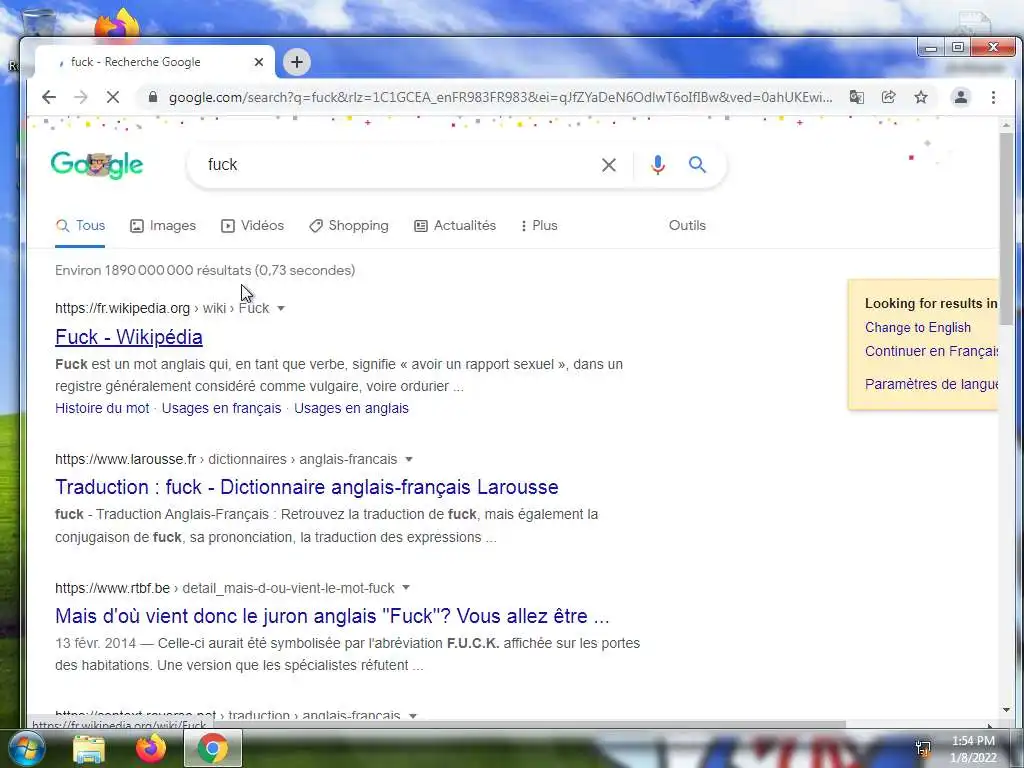Open the Windows Start button
The image size is (1024, 768).
point(26,748)
